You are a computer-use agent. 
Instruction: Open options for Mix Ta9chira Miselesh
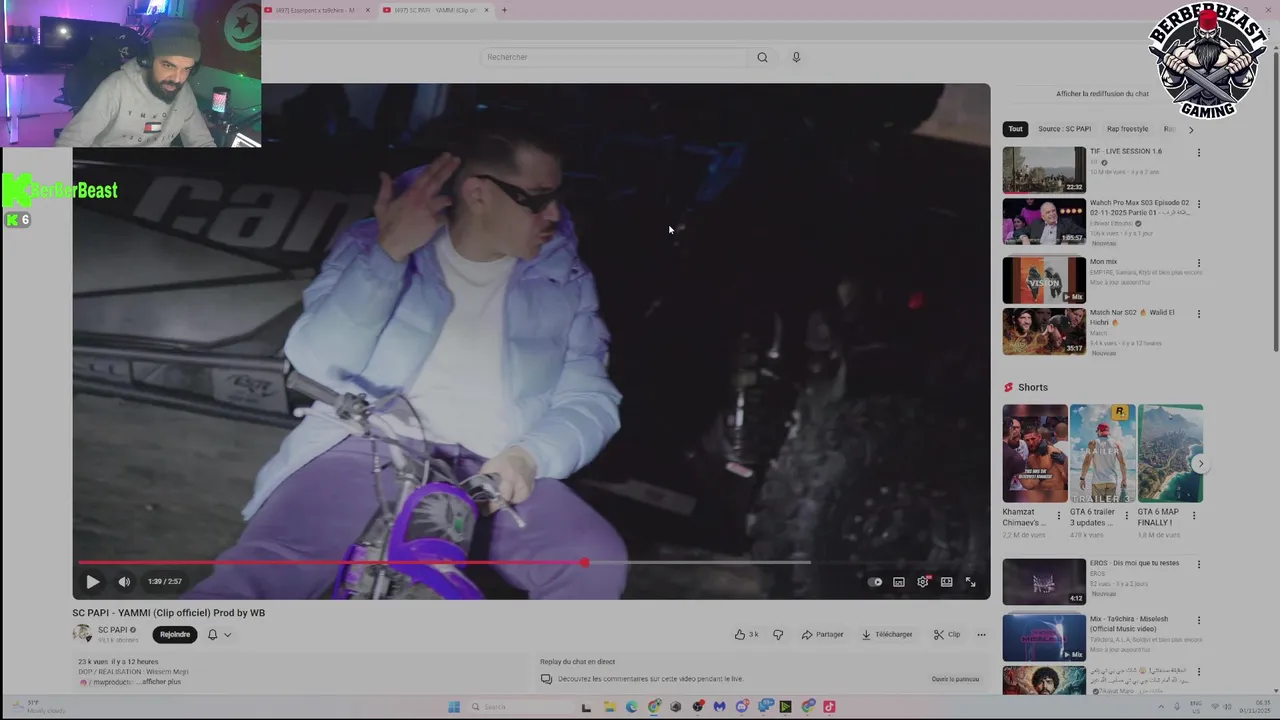[x=1198, y=620]
